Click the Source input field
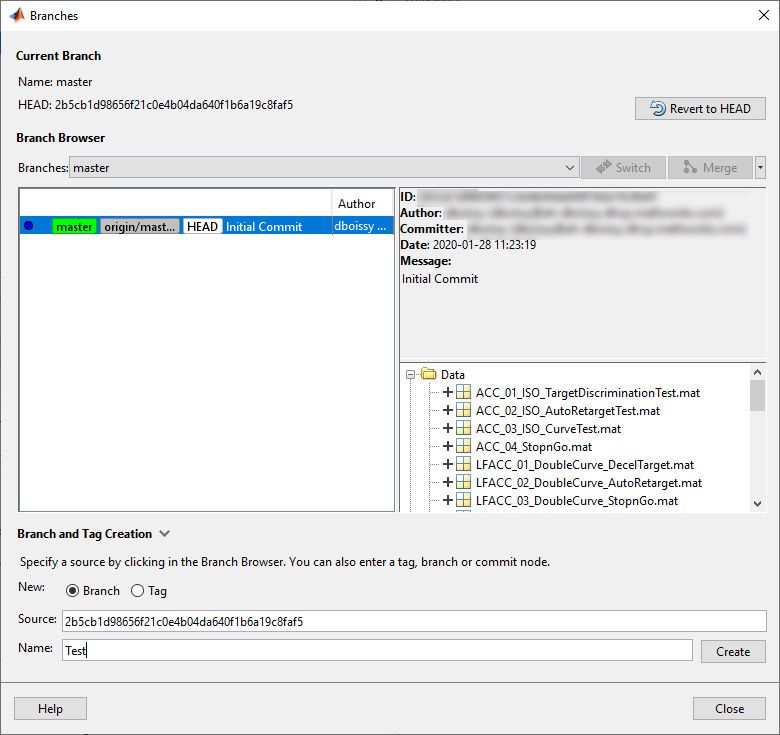This screenshot has height=735, width=780. [414, 621]
